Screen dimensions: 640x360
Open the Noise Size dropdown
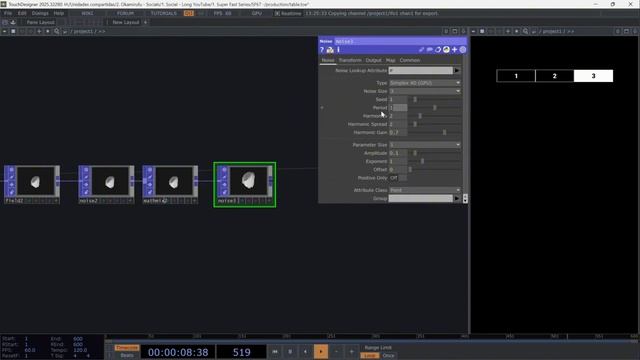tap(425, 91)
